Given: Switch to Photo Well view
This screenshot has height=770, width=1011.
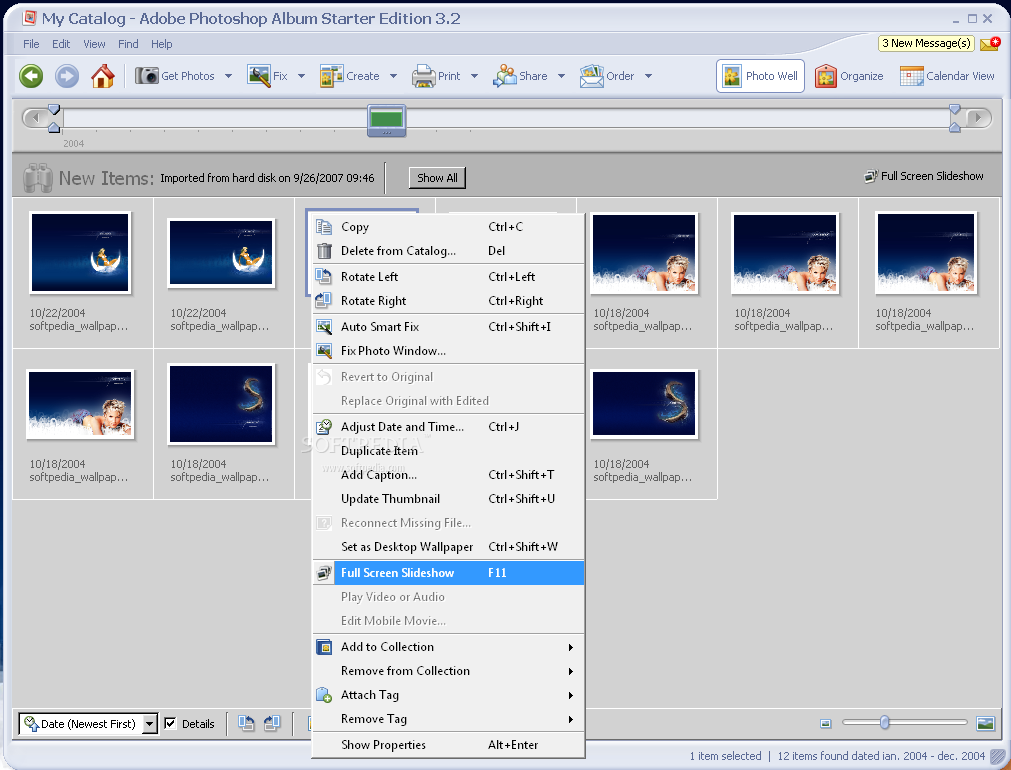Looking at the screenshot, I should point(760,76).
